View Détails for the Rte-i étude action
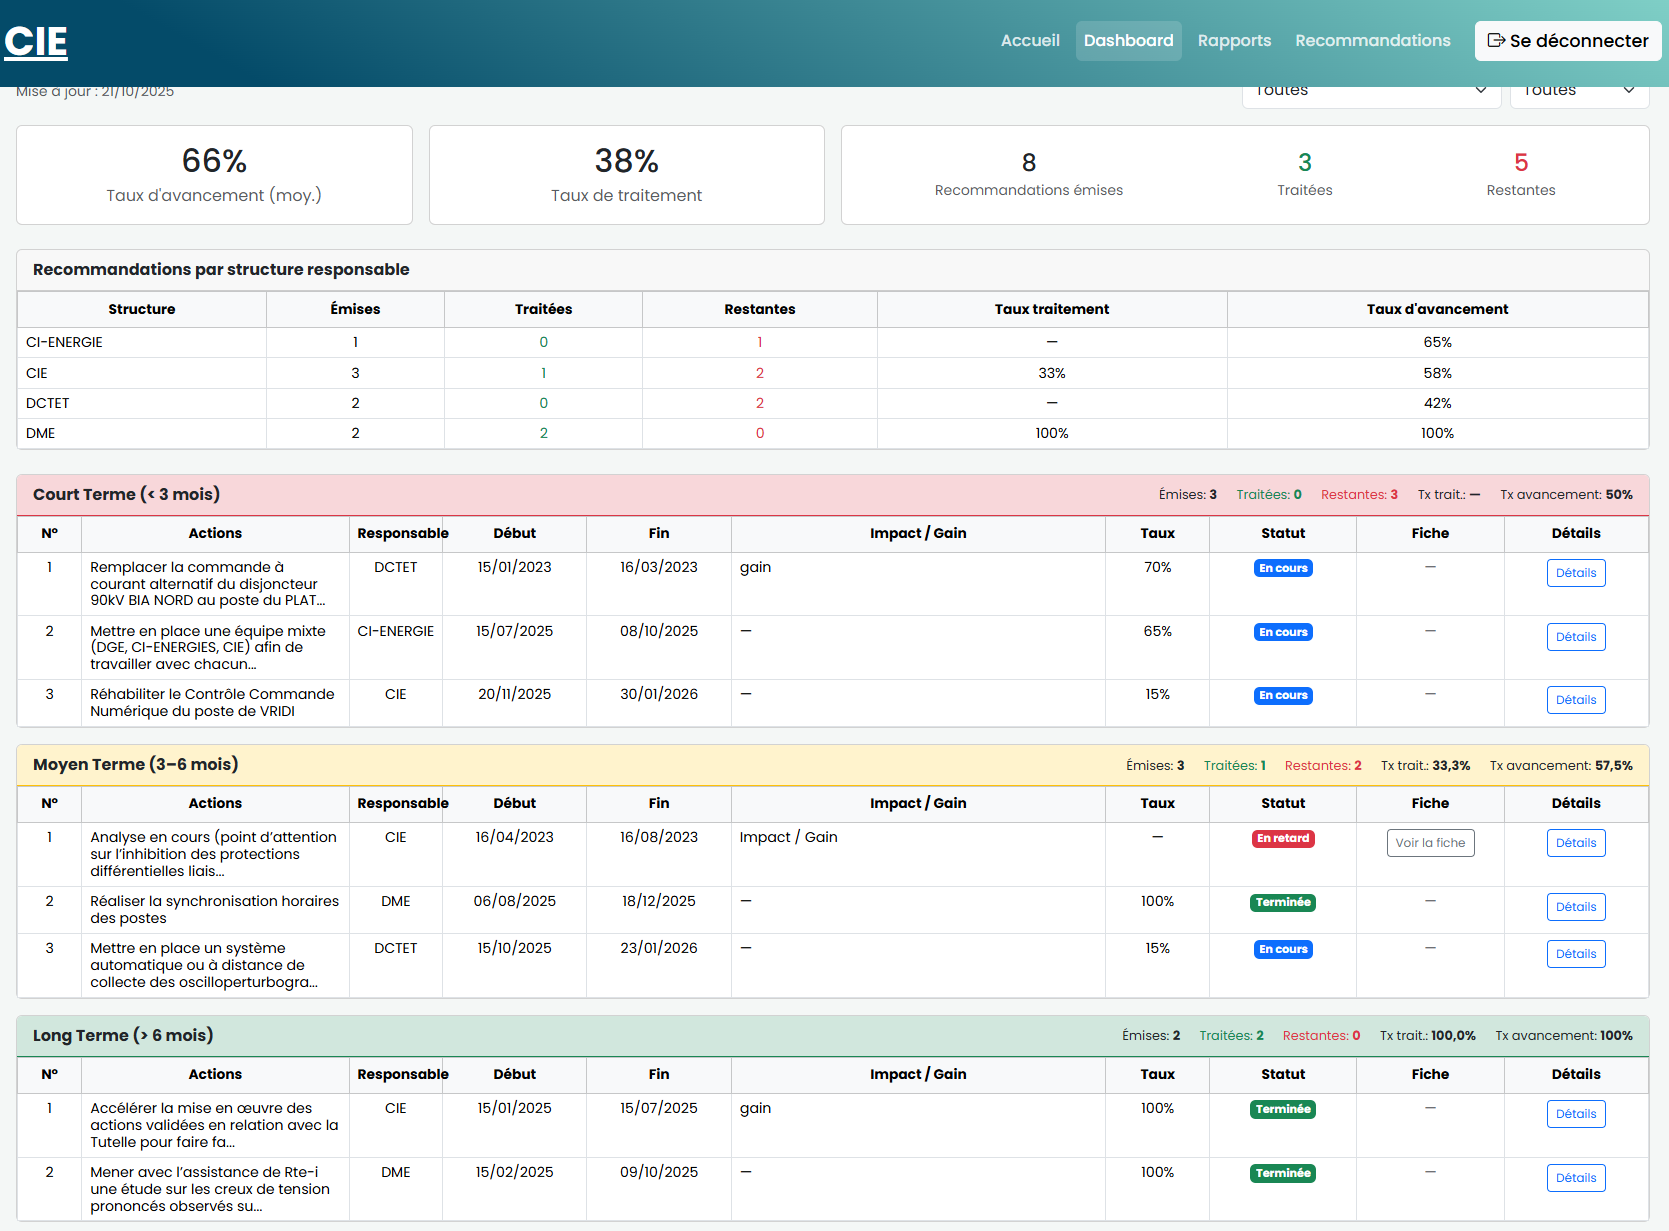The width and height of the screenshot is (1669, 1231). 1575,1178
